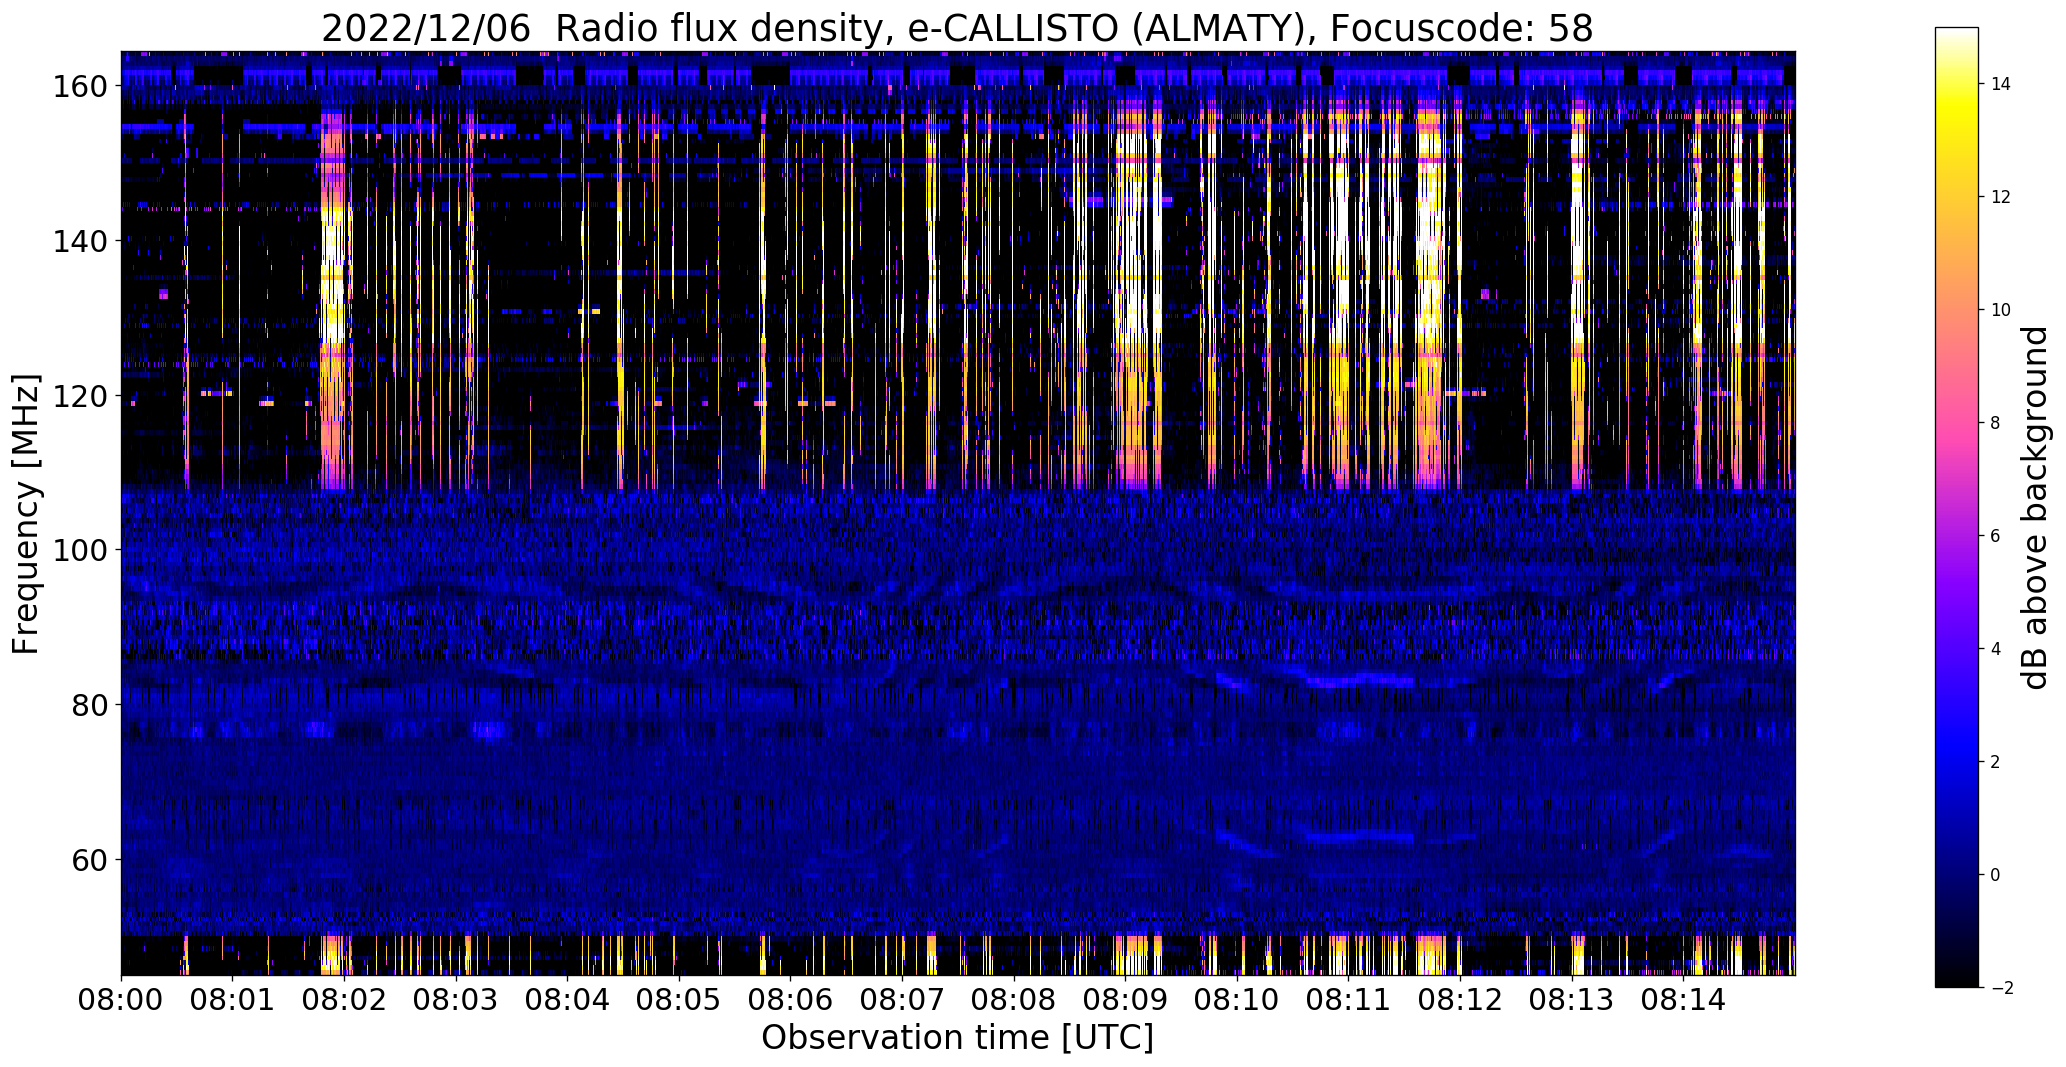Click the 60 frequency tick label
The width and height of the screenshot is (2066, 1067).
(x=89, y=860)
